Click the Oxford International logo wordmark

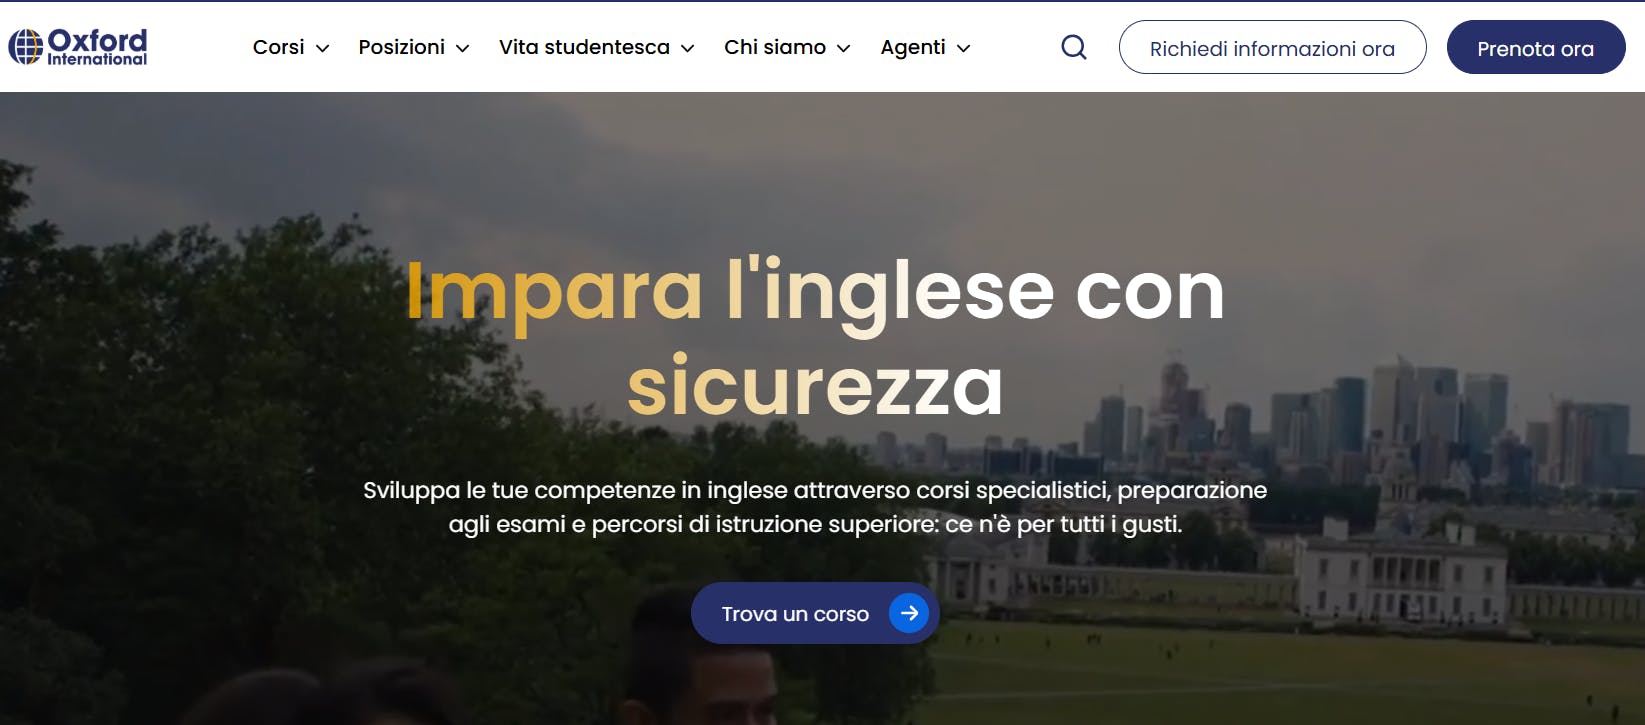coord(97,47)
